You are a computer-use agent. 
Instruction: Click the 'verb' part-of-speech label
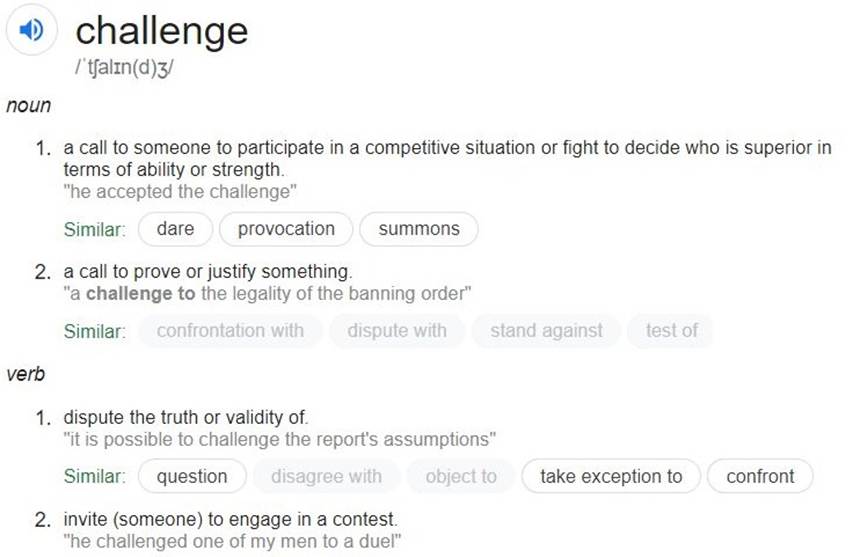coord(25,374)
